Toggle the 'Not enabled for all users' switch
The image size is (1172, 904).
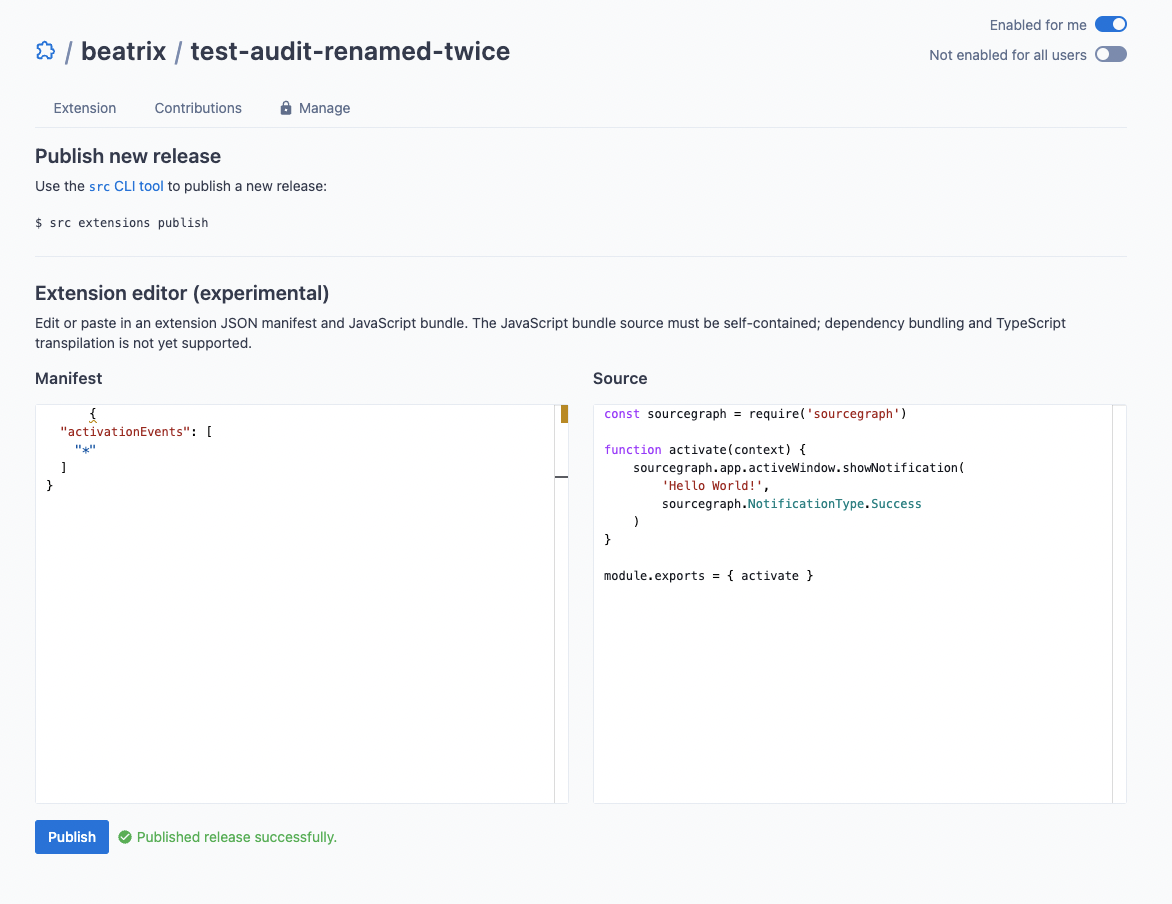pyautogui.click(x=1111, y=55)
